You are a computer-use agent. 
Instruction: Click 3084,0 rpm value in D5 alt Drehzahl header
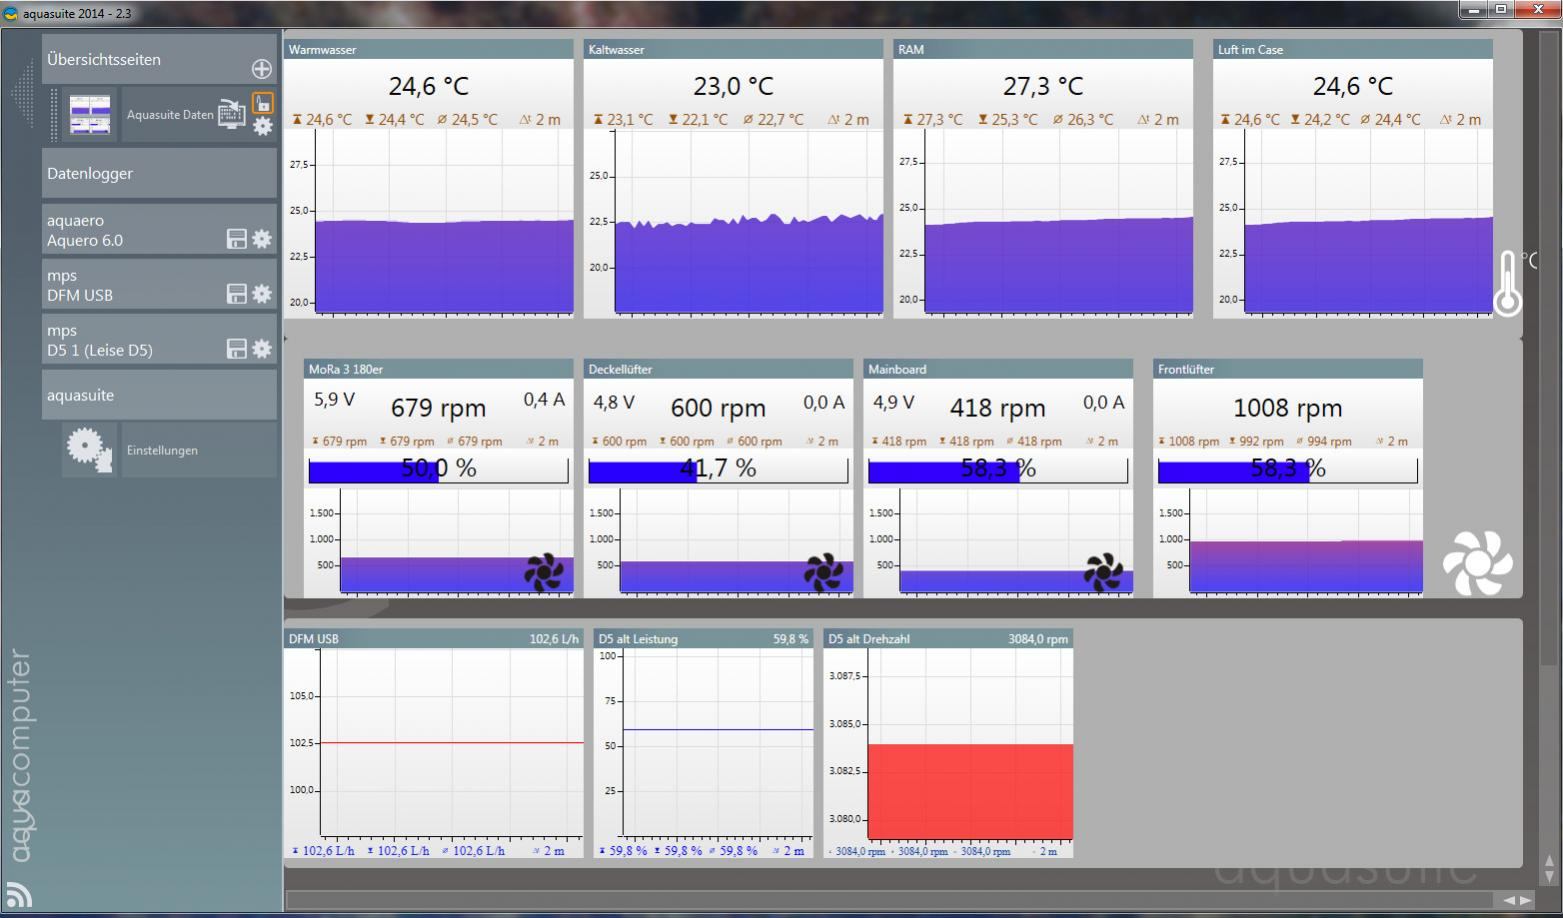coord(1038,639)
